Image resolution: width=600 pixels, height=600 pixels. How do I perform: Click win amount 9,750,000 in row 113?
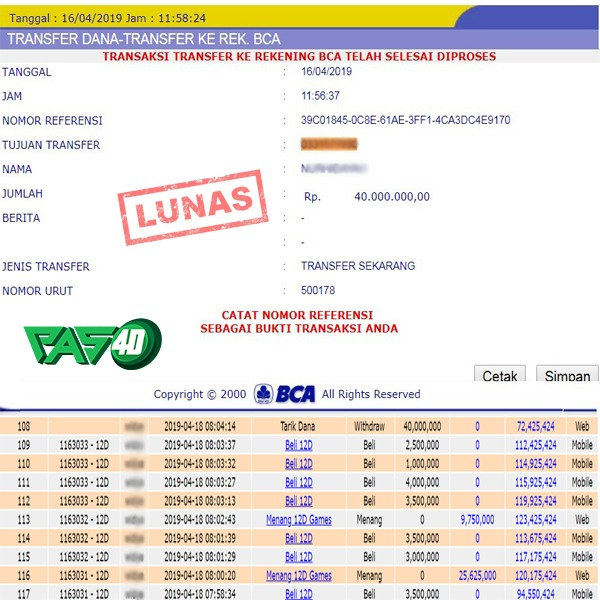(x=477, y=520)
